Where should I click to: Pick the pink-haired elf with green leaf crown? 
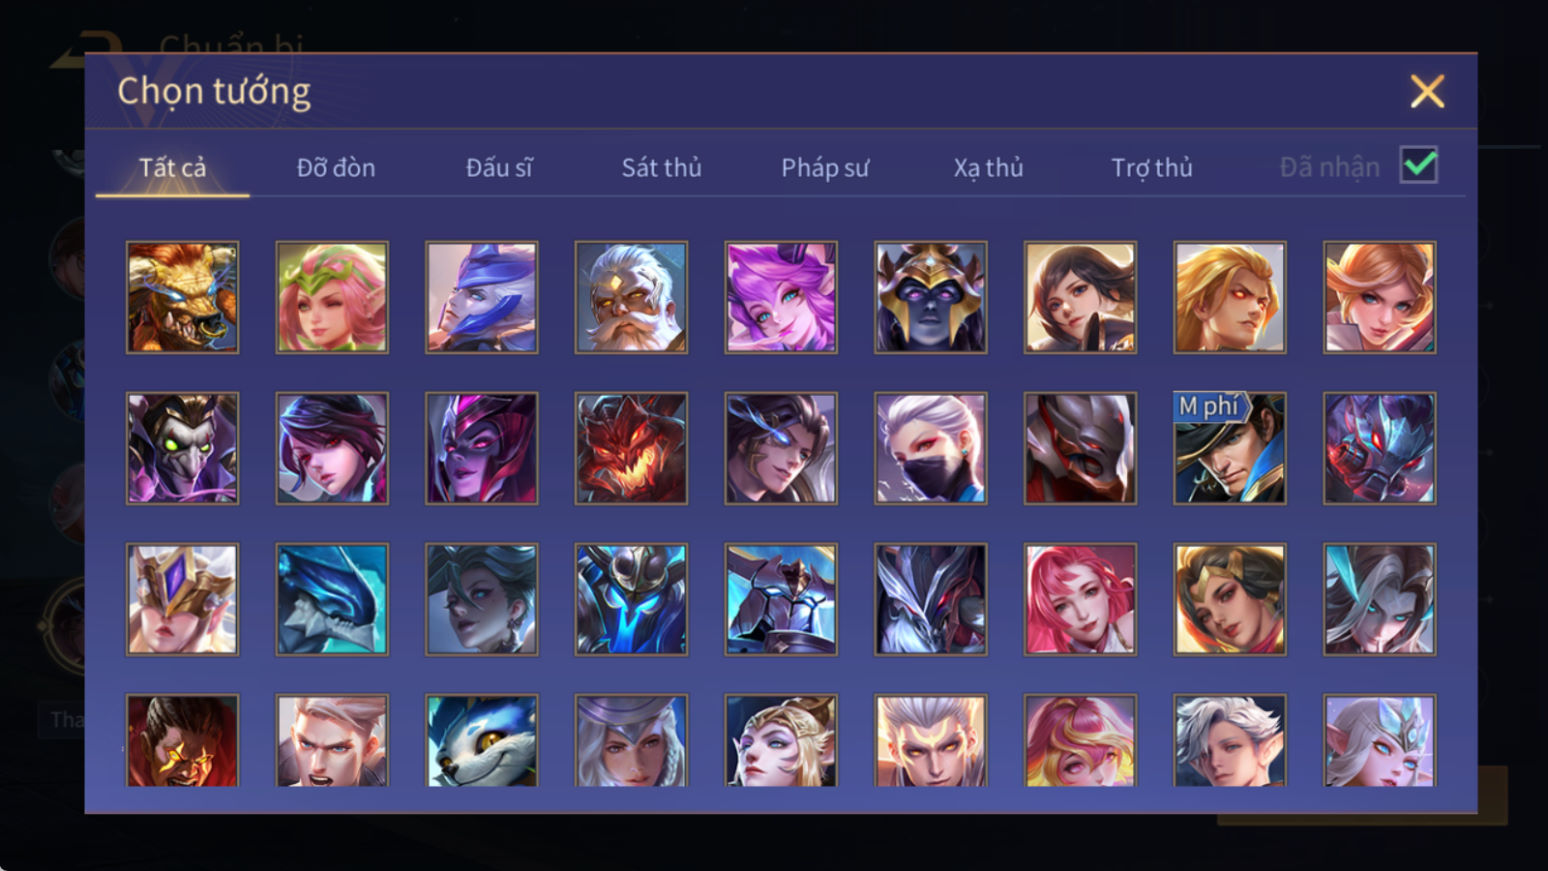[x=332, y=297]
